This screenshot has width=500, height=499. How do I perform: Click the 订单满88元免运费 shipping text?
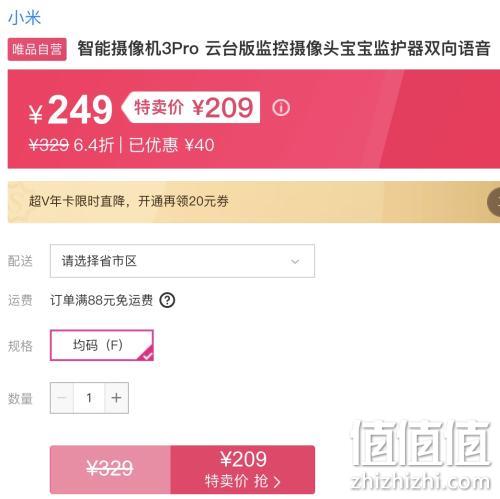101,300
